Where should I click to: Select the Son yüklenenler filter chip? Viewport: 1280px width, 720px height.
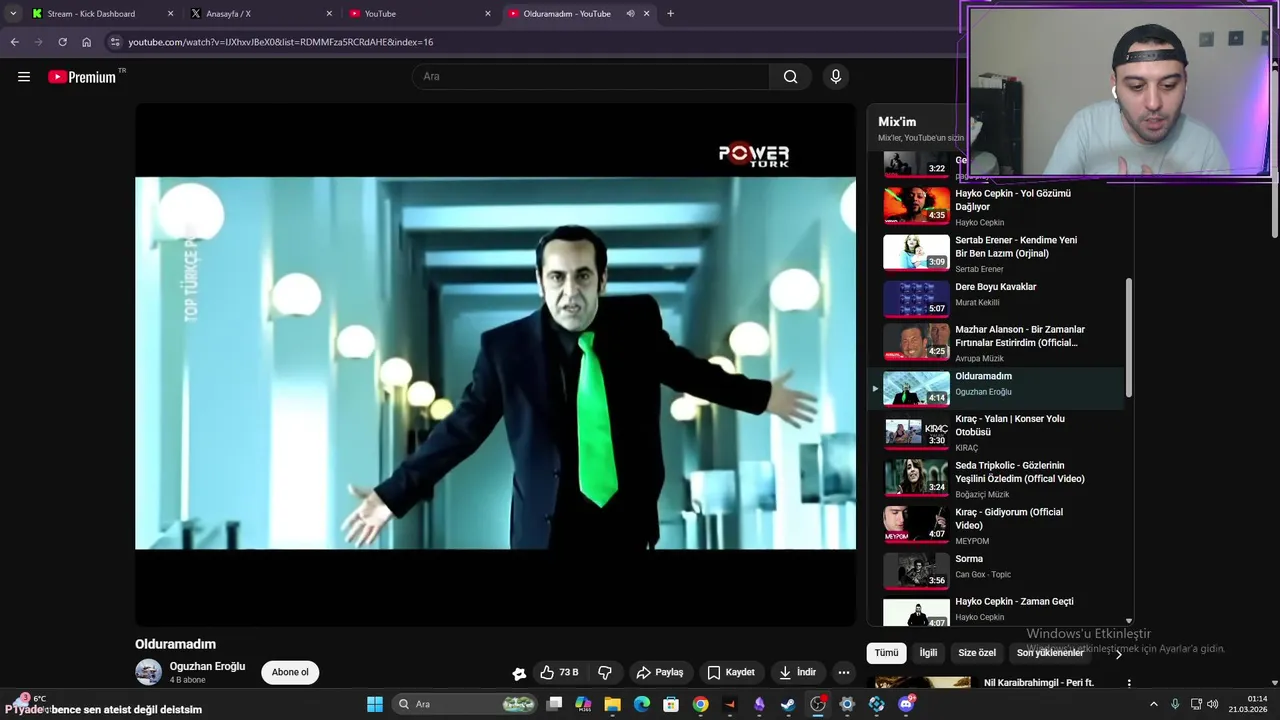pos(1050,653)
